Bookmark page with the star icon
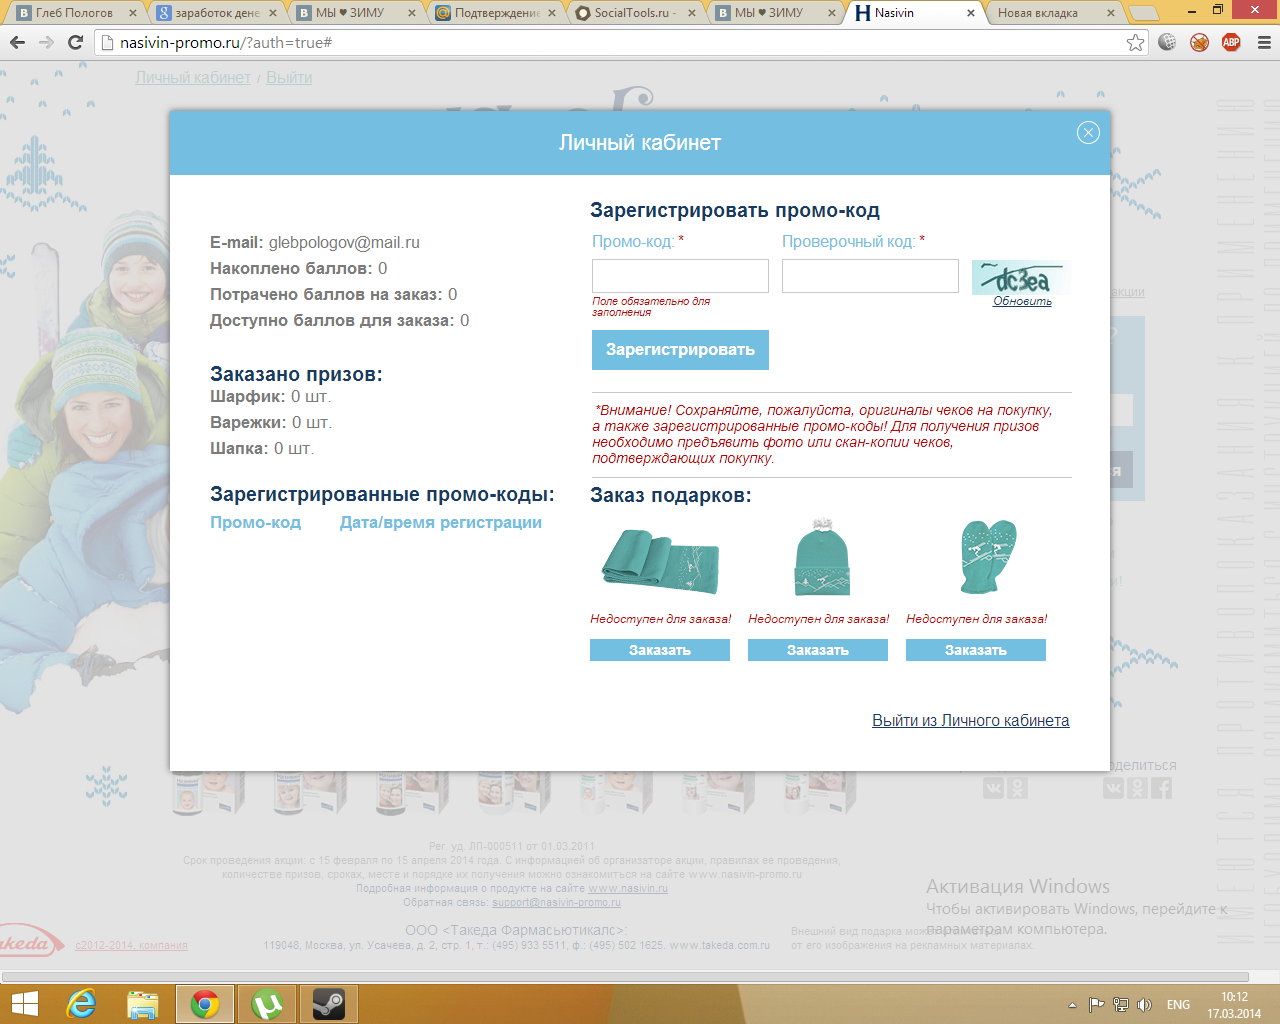The width and height of the screenshot is (1280, 1024). pos(1135,43)
